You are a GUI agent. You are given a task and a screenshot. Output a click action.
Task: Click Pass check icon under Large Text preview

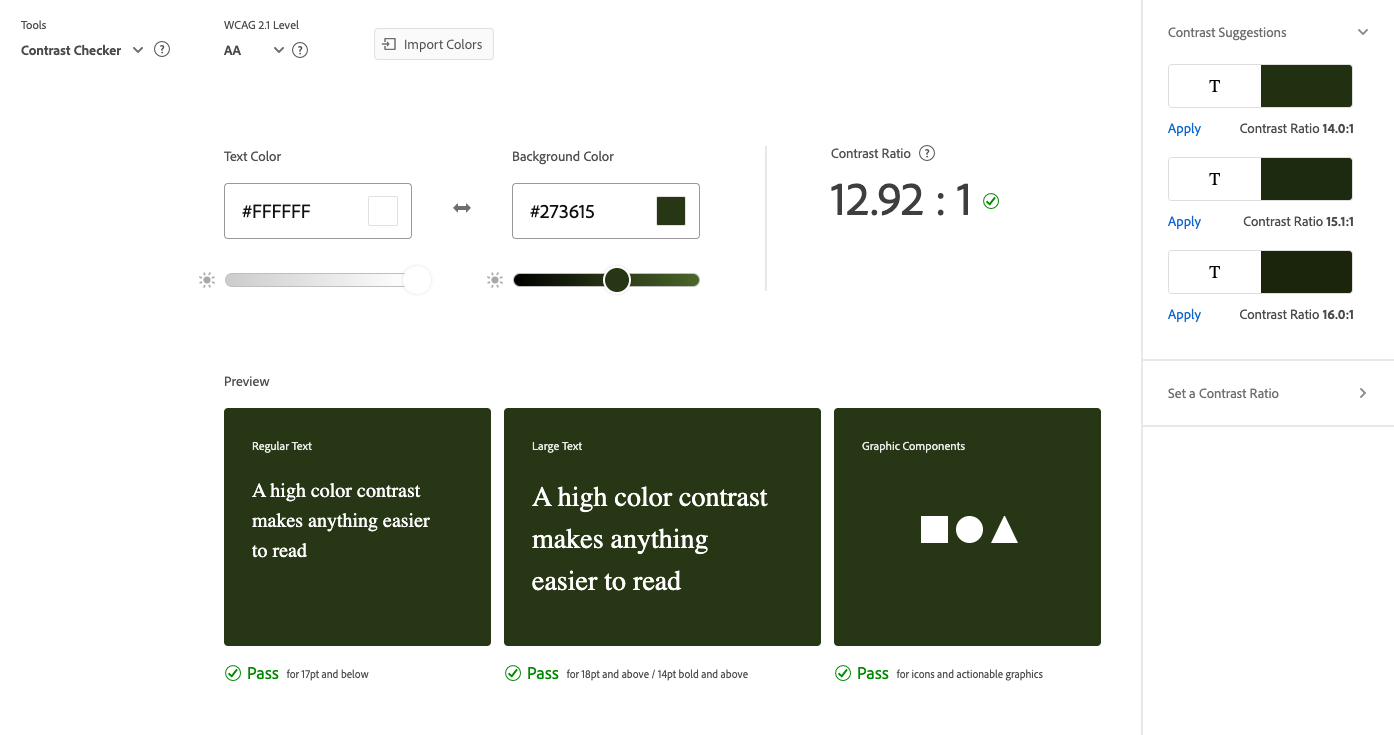point(513,673)
